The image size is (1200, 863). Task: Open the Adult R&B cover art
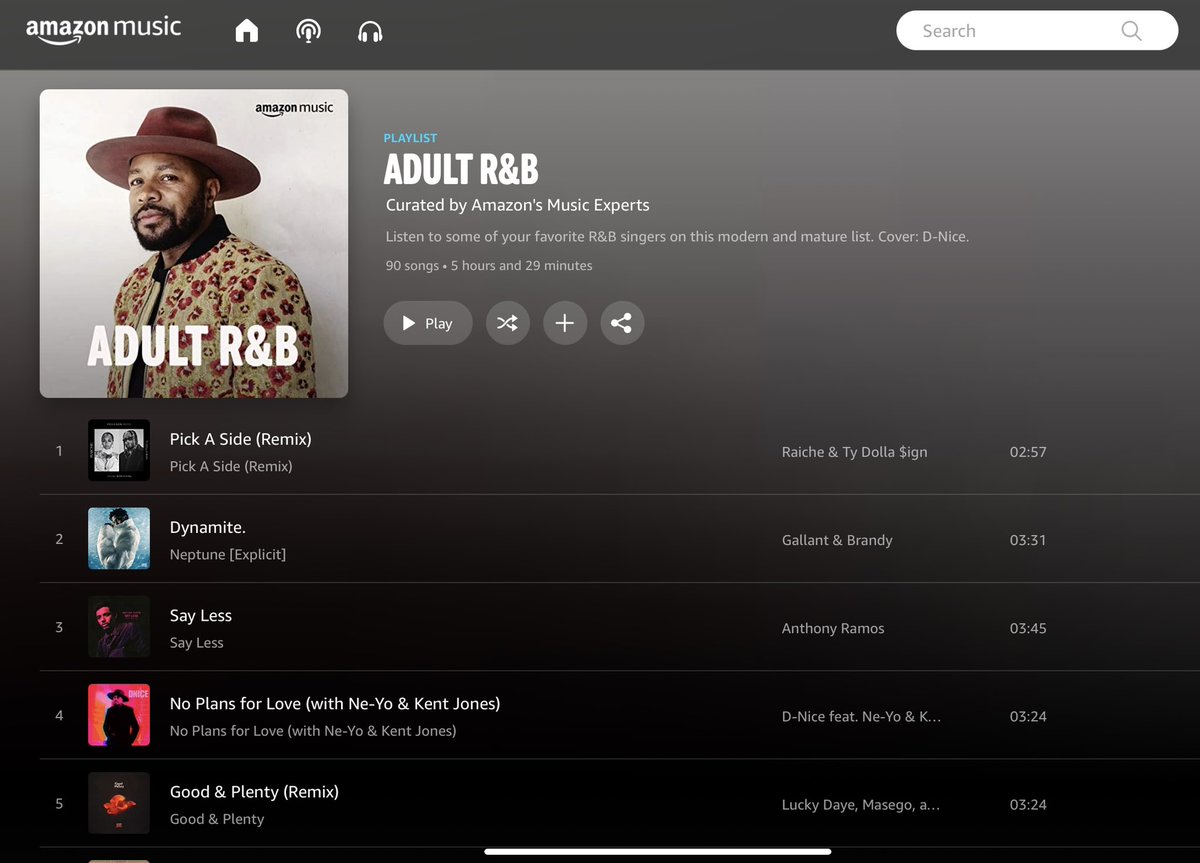(x=194, y=244)
